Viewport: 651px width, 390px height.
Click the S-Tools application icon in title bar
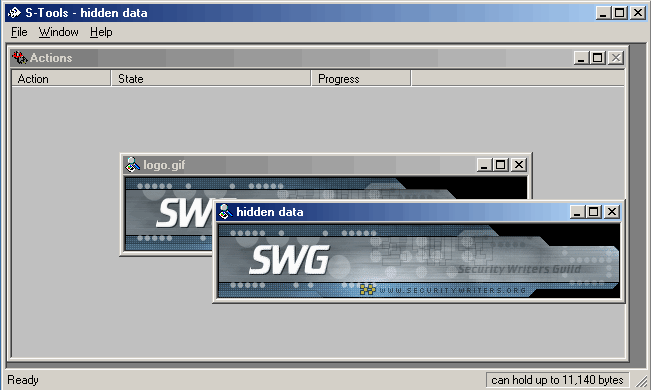[15, 13]
